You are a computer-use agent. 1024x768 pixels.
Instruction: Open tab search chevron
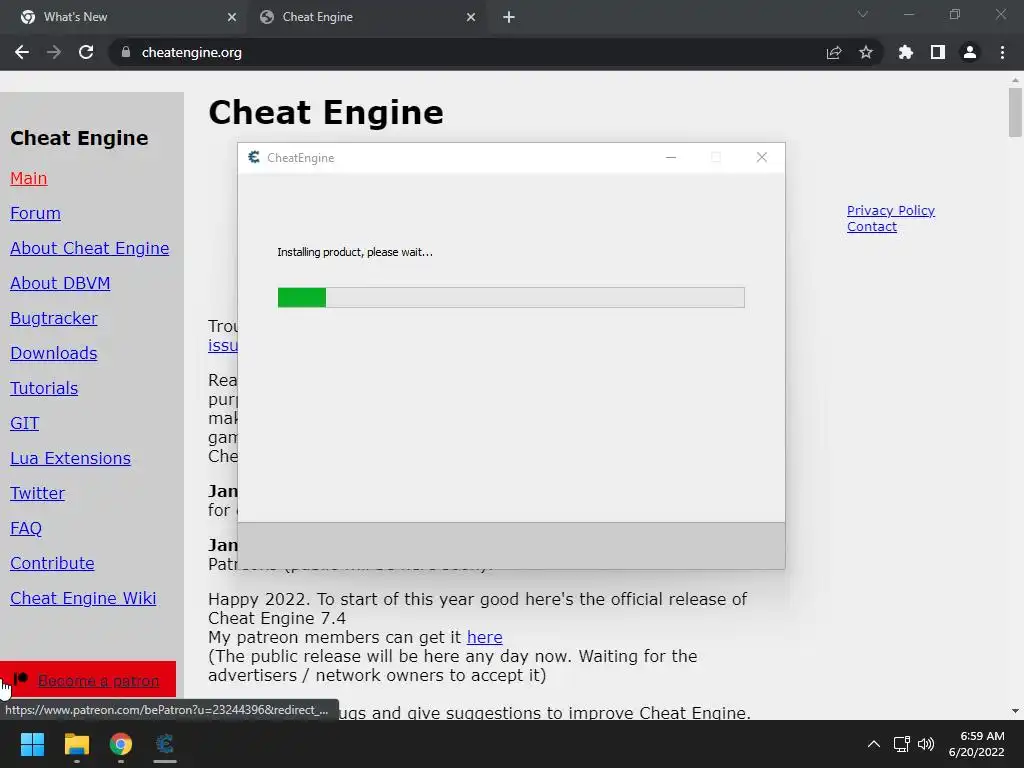click(x=863, y=14)
